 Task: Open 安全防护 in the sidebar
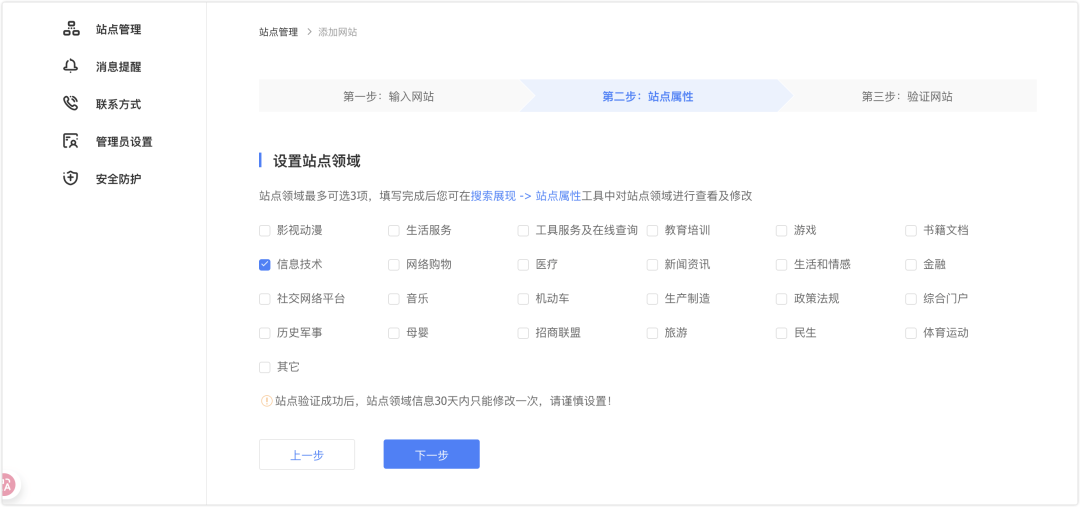pyautogui.click(x=118, y=179)
